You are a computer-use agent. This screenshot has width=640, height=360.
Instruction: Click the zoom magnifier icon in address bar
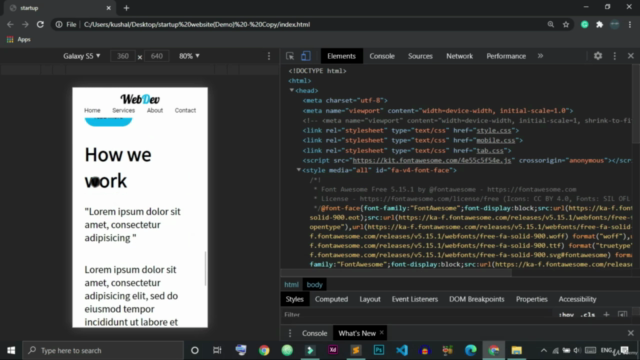pos(551,24)
